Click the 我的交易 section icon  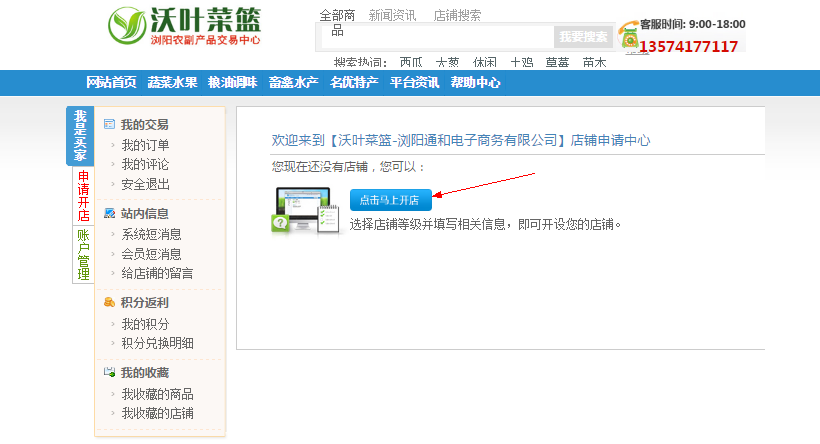pos(110,125)
